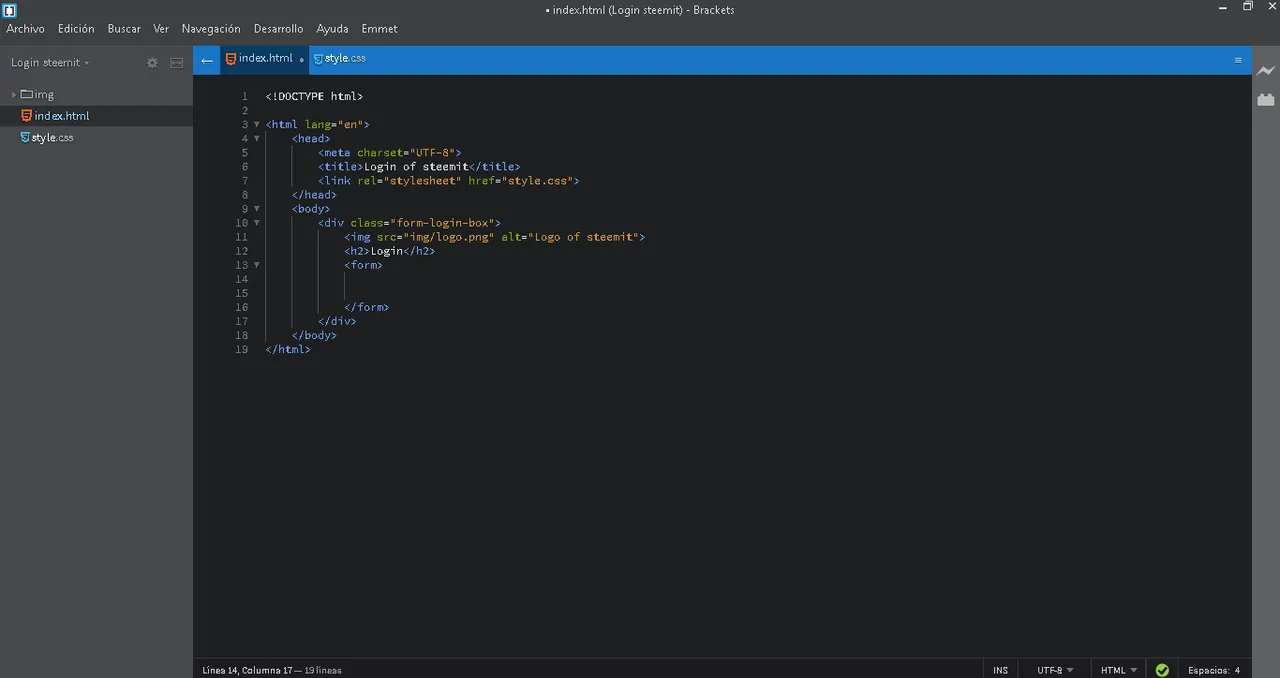This screenshot has height=678, width=1280.
Task: Collapse the body tag on line 9
Action: point(256,209)
